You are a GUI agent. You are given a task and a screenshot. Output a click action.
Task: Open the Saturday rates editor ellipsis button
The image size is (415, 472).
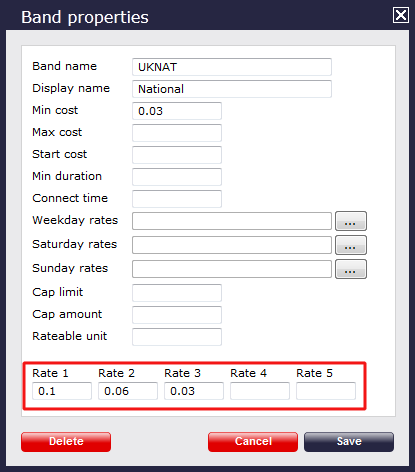[351, 245]
